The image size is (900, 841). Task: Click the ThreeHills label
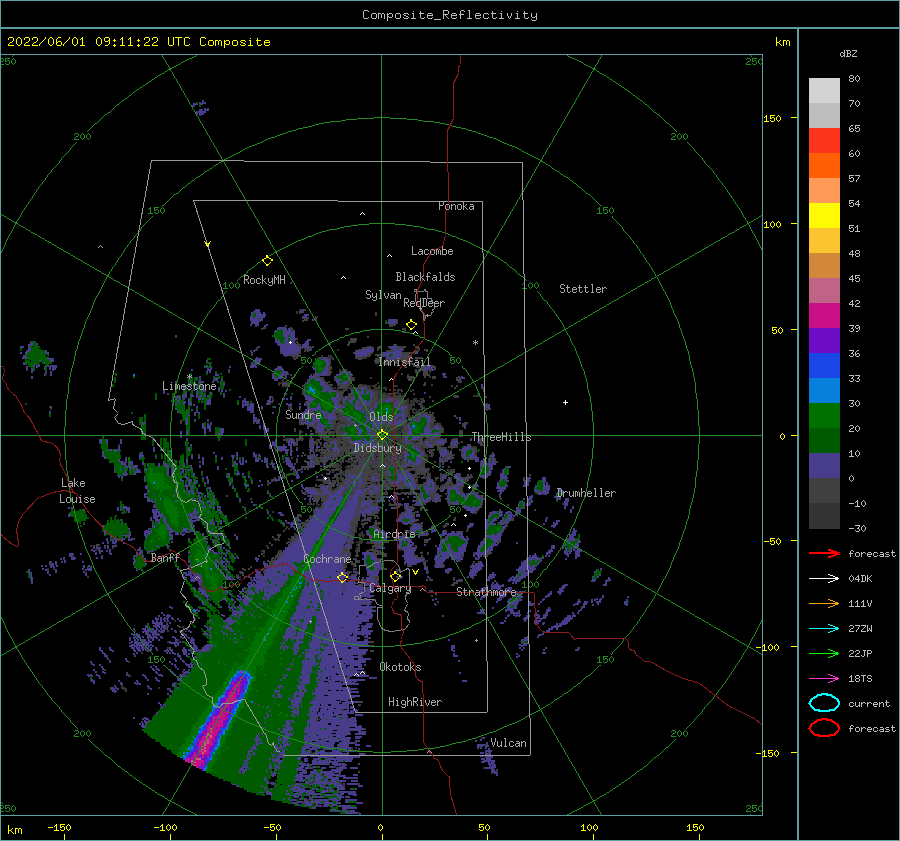click(x=501, y=437)
